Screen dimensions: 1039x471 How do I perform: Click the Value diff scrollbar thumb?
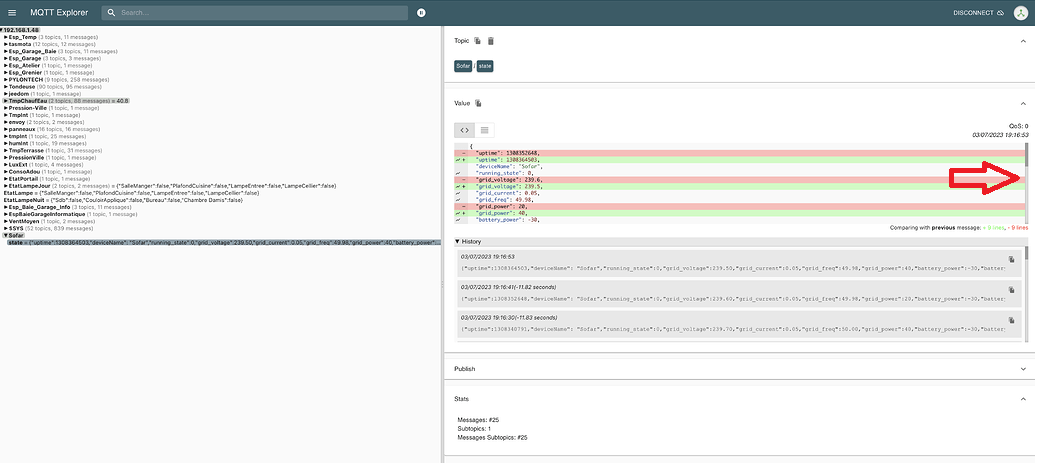1027,154
